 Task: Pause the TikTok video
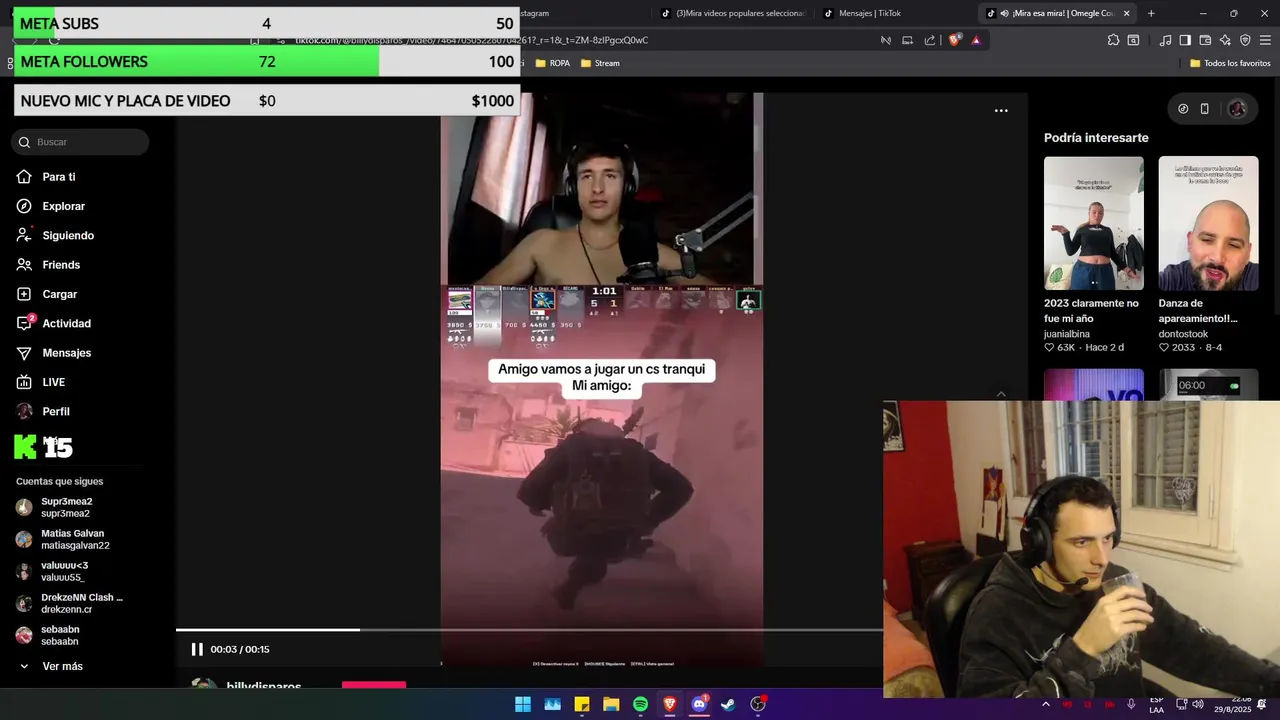(x=197, y=649)
